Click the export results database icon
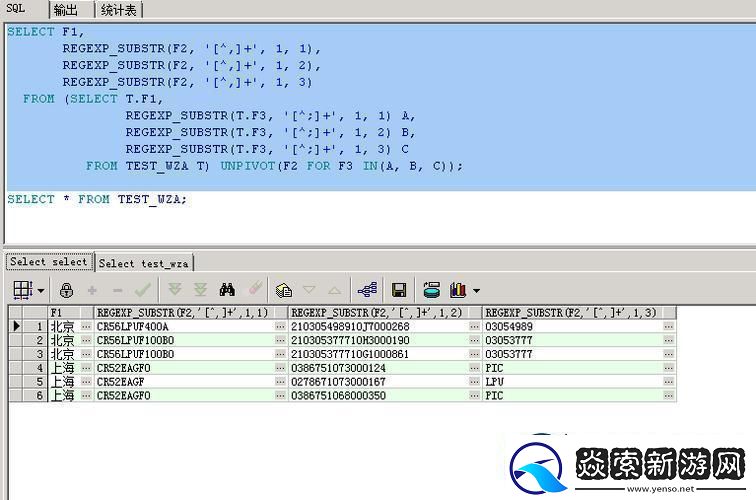This screenshot has height=500, width=756. coord(431,291)
